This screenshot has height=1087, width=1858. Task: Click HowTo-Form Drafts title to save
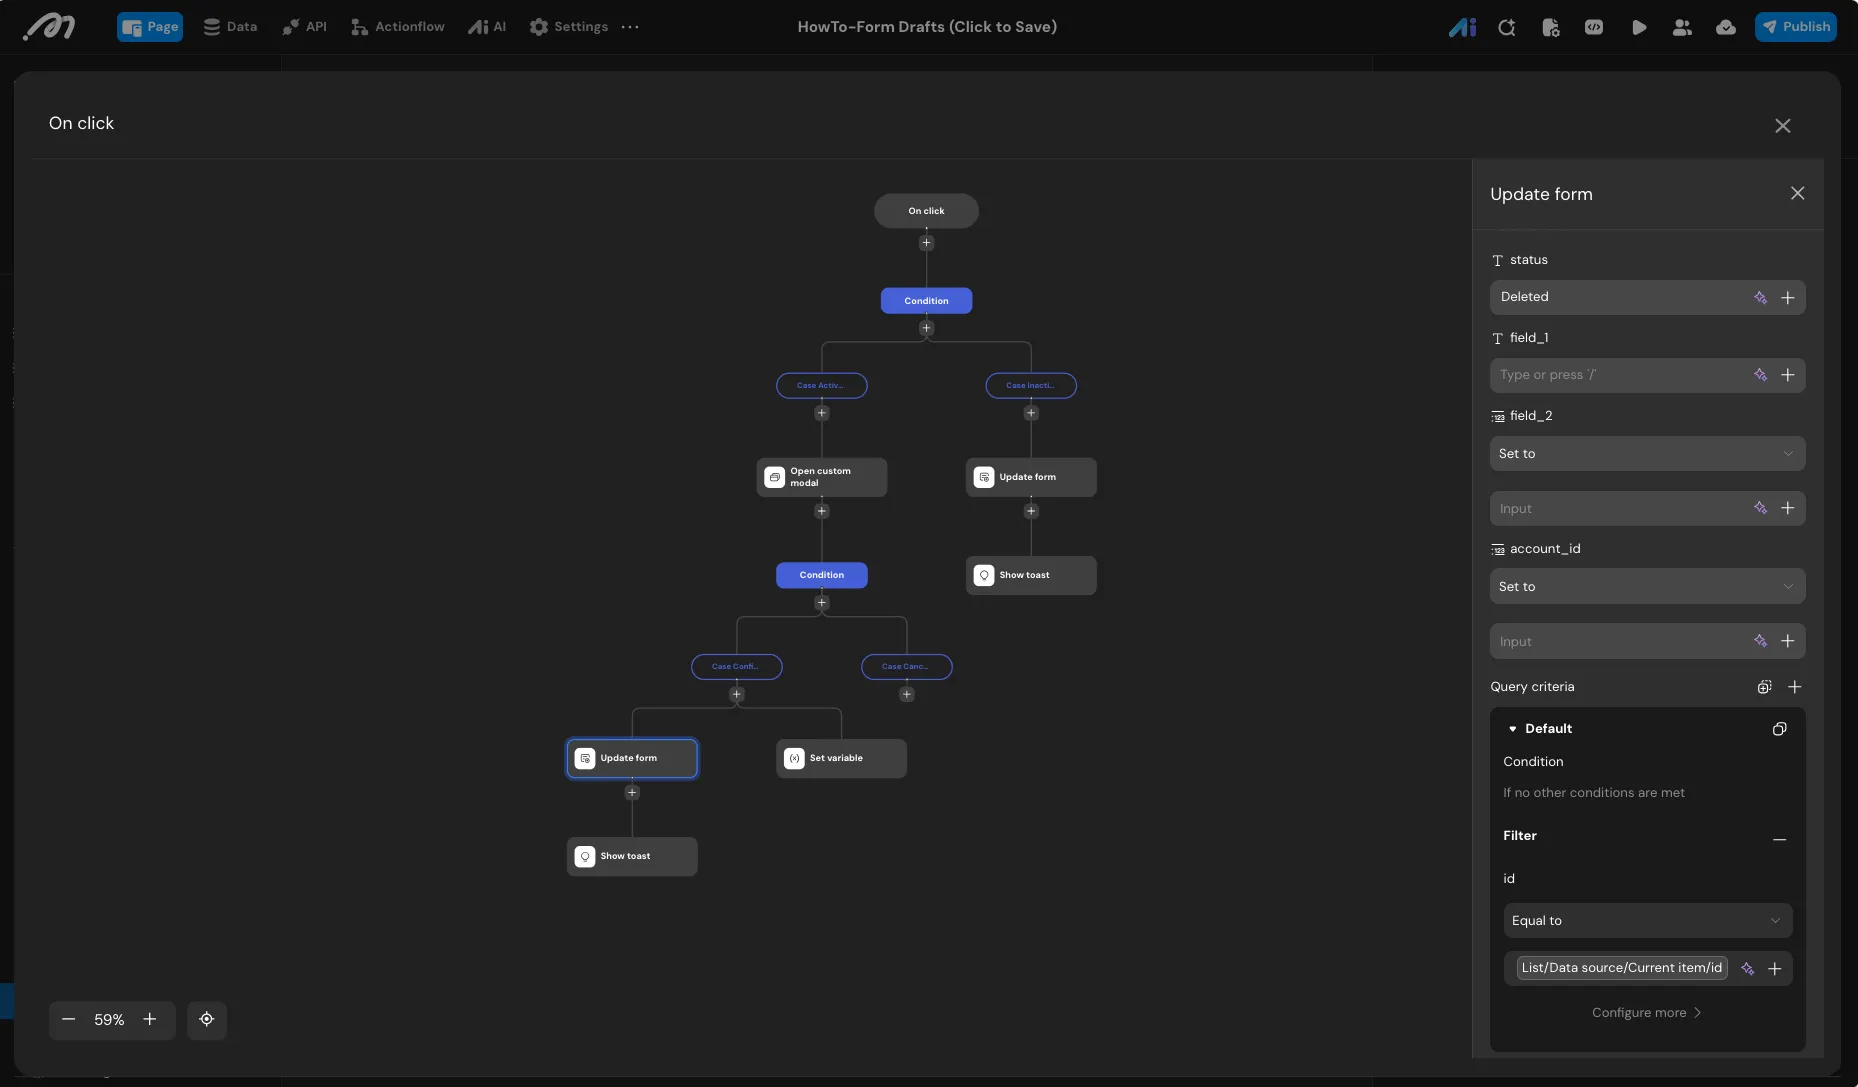click(927, 27)
